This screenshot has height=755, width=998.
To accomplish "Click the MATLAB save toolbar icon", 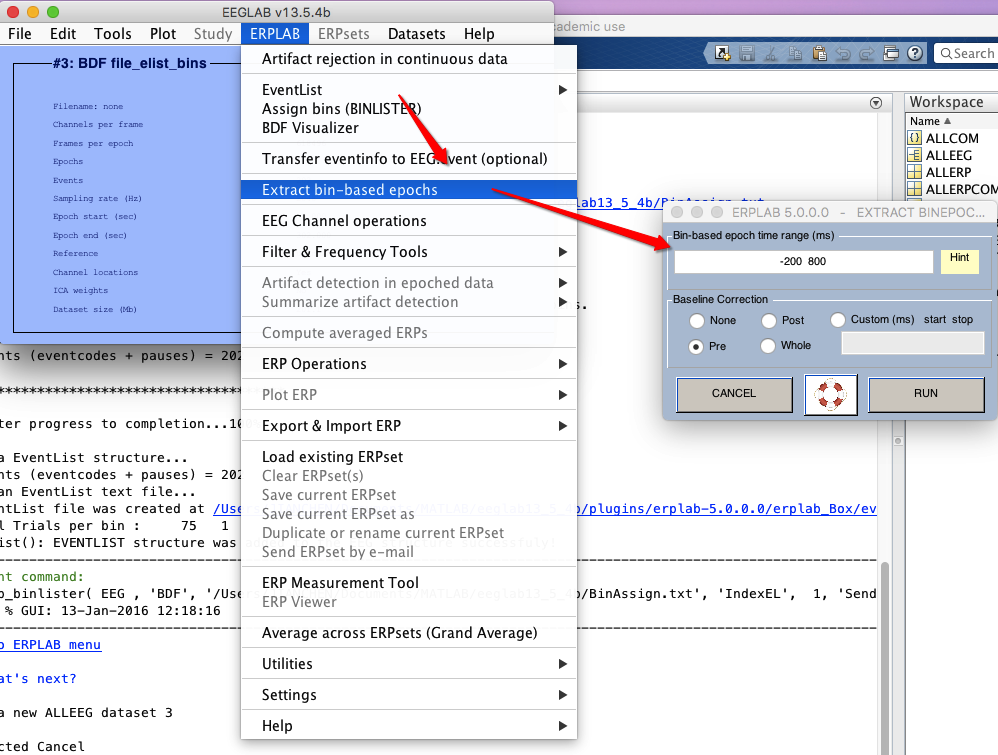I will [747, 53].
